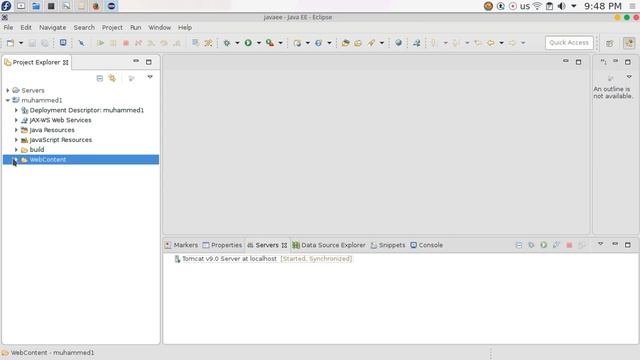
Task: Open the External Tools dropdown arrow
Action: click(x=280, y=43)
